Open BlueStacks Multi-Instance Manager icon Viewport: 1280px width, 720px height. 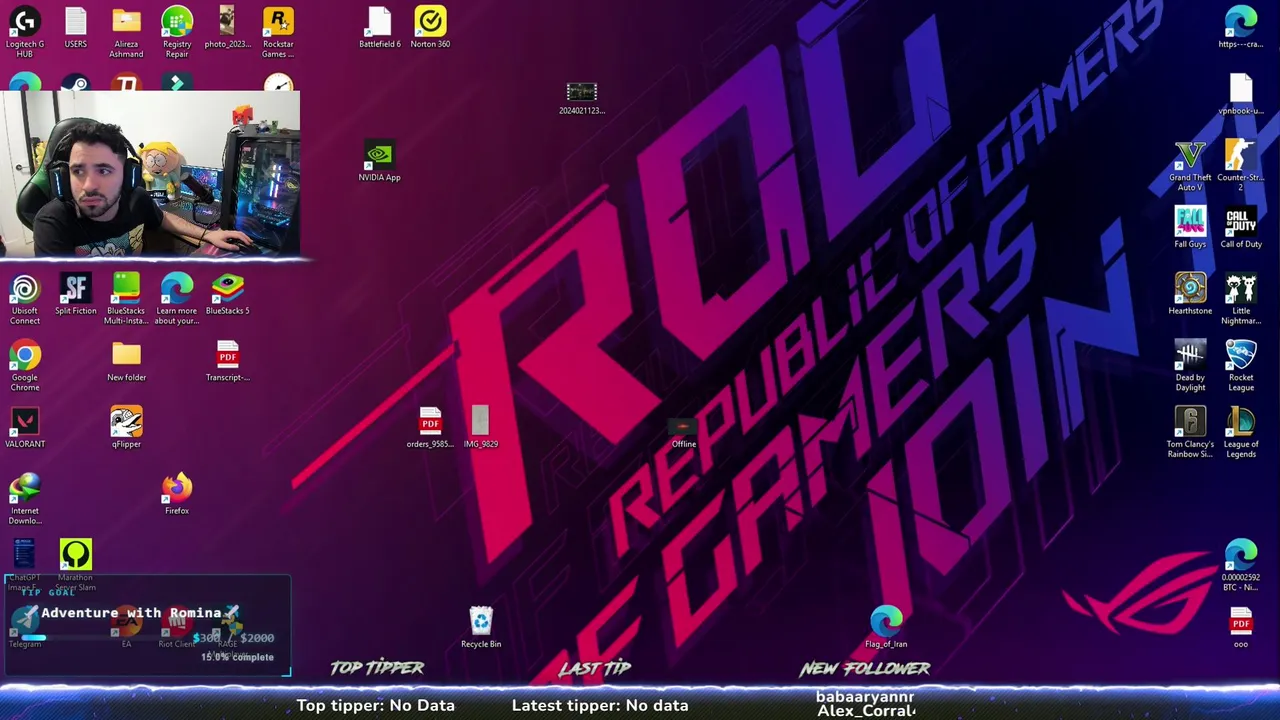[x=126, y=299]
